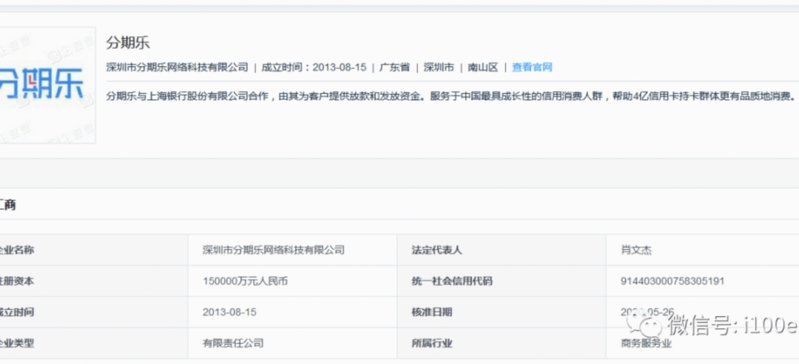This screenshot has height=364, width=799.
Task: Click the credit code 914403000758305191
Action: point(672,281)
